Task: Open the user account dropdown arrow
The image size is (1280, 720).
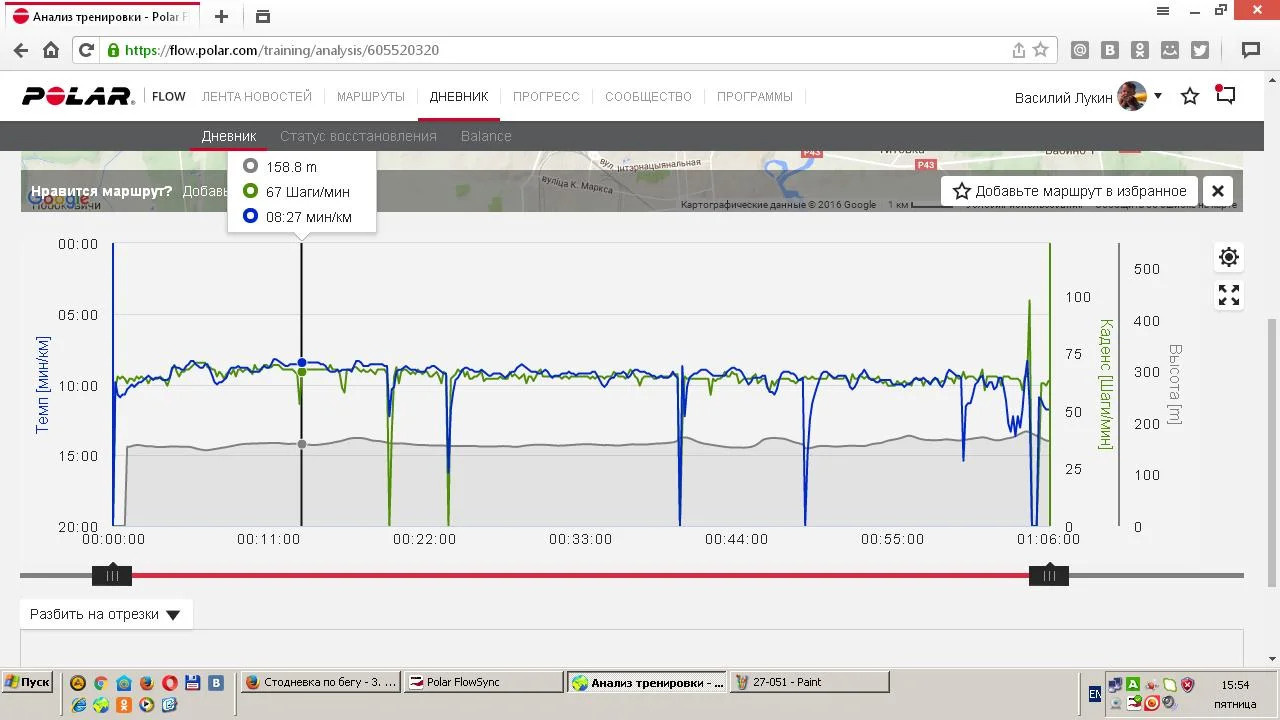Action: (1158, 96)
